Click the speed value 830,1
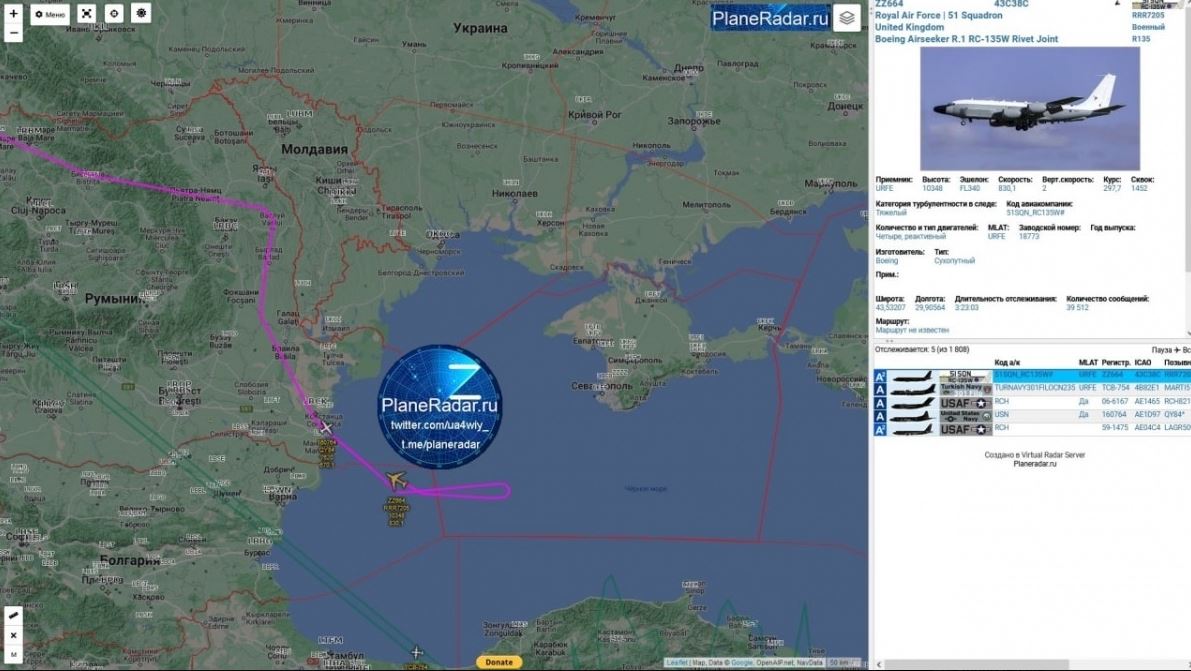Screen dimensions: 1191x671 1006,188
